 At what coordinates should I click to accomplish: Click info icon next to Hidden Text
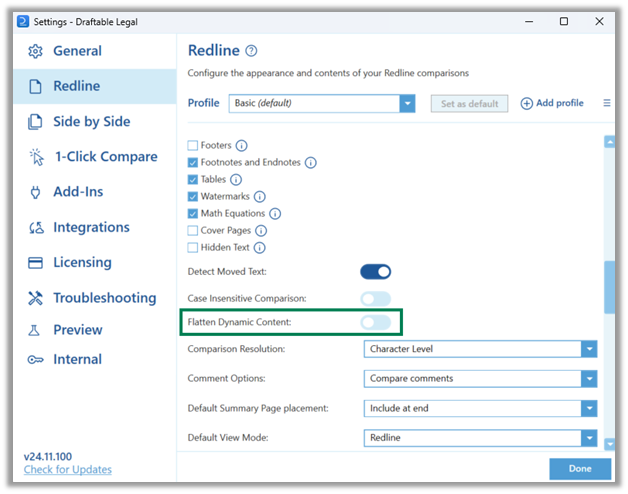click(x=260, y=248)
